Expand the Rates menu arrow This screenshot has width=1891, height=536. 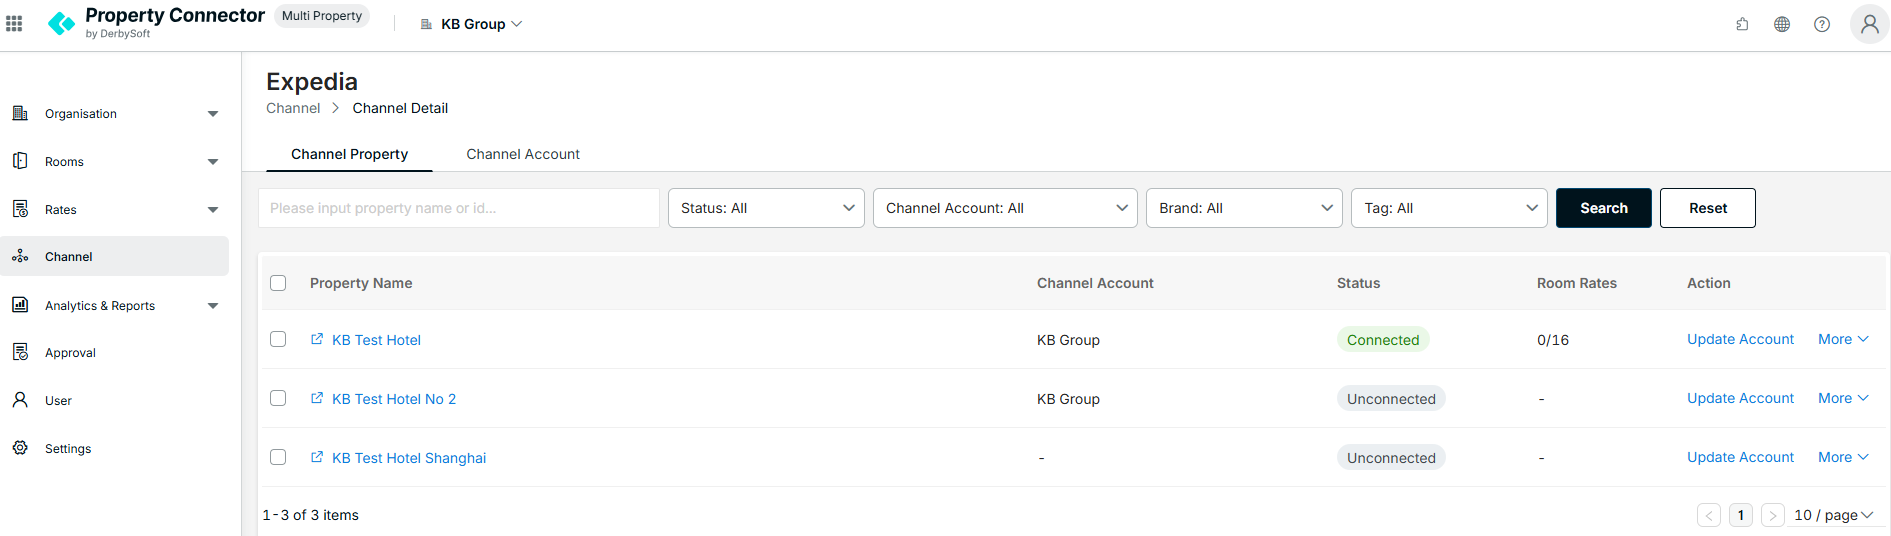pyautogui.click(x=213, y=210)
